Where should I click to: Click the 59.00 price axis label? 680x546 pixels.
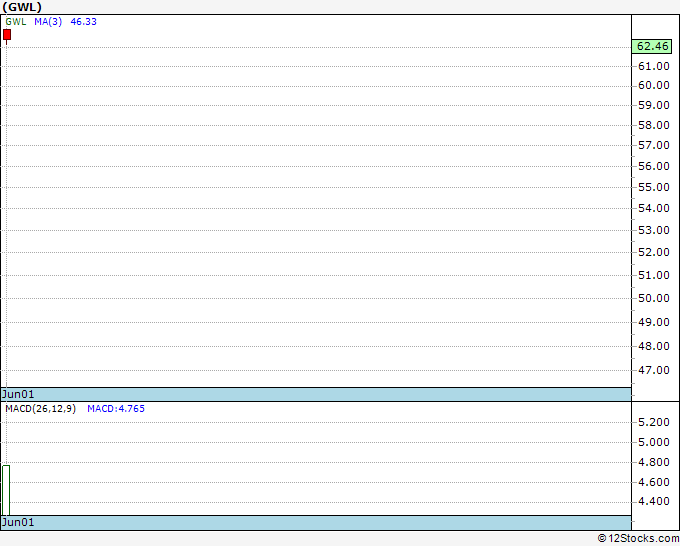pyautogui.click(x=654, y=105)
